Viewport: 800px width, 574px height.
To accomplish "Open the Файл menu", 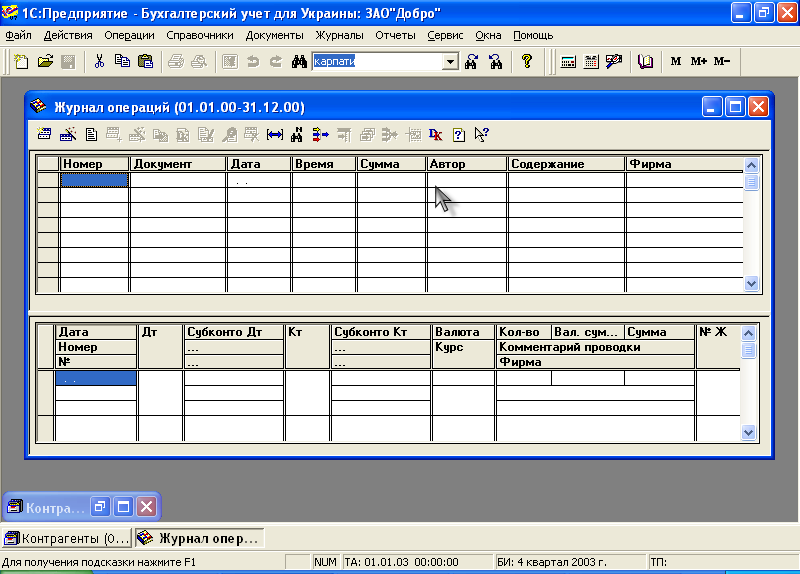I will tap(18, 35).
